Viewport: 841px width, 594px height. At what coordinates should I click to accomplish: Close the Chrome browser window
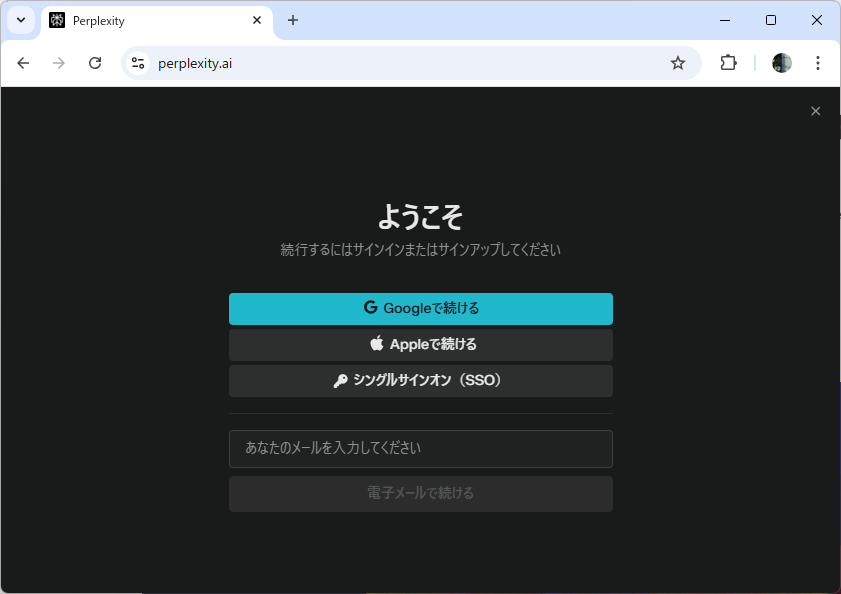tap(816, 20)
